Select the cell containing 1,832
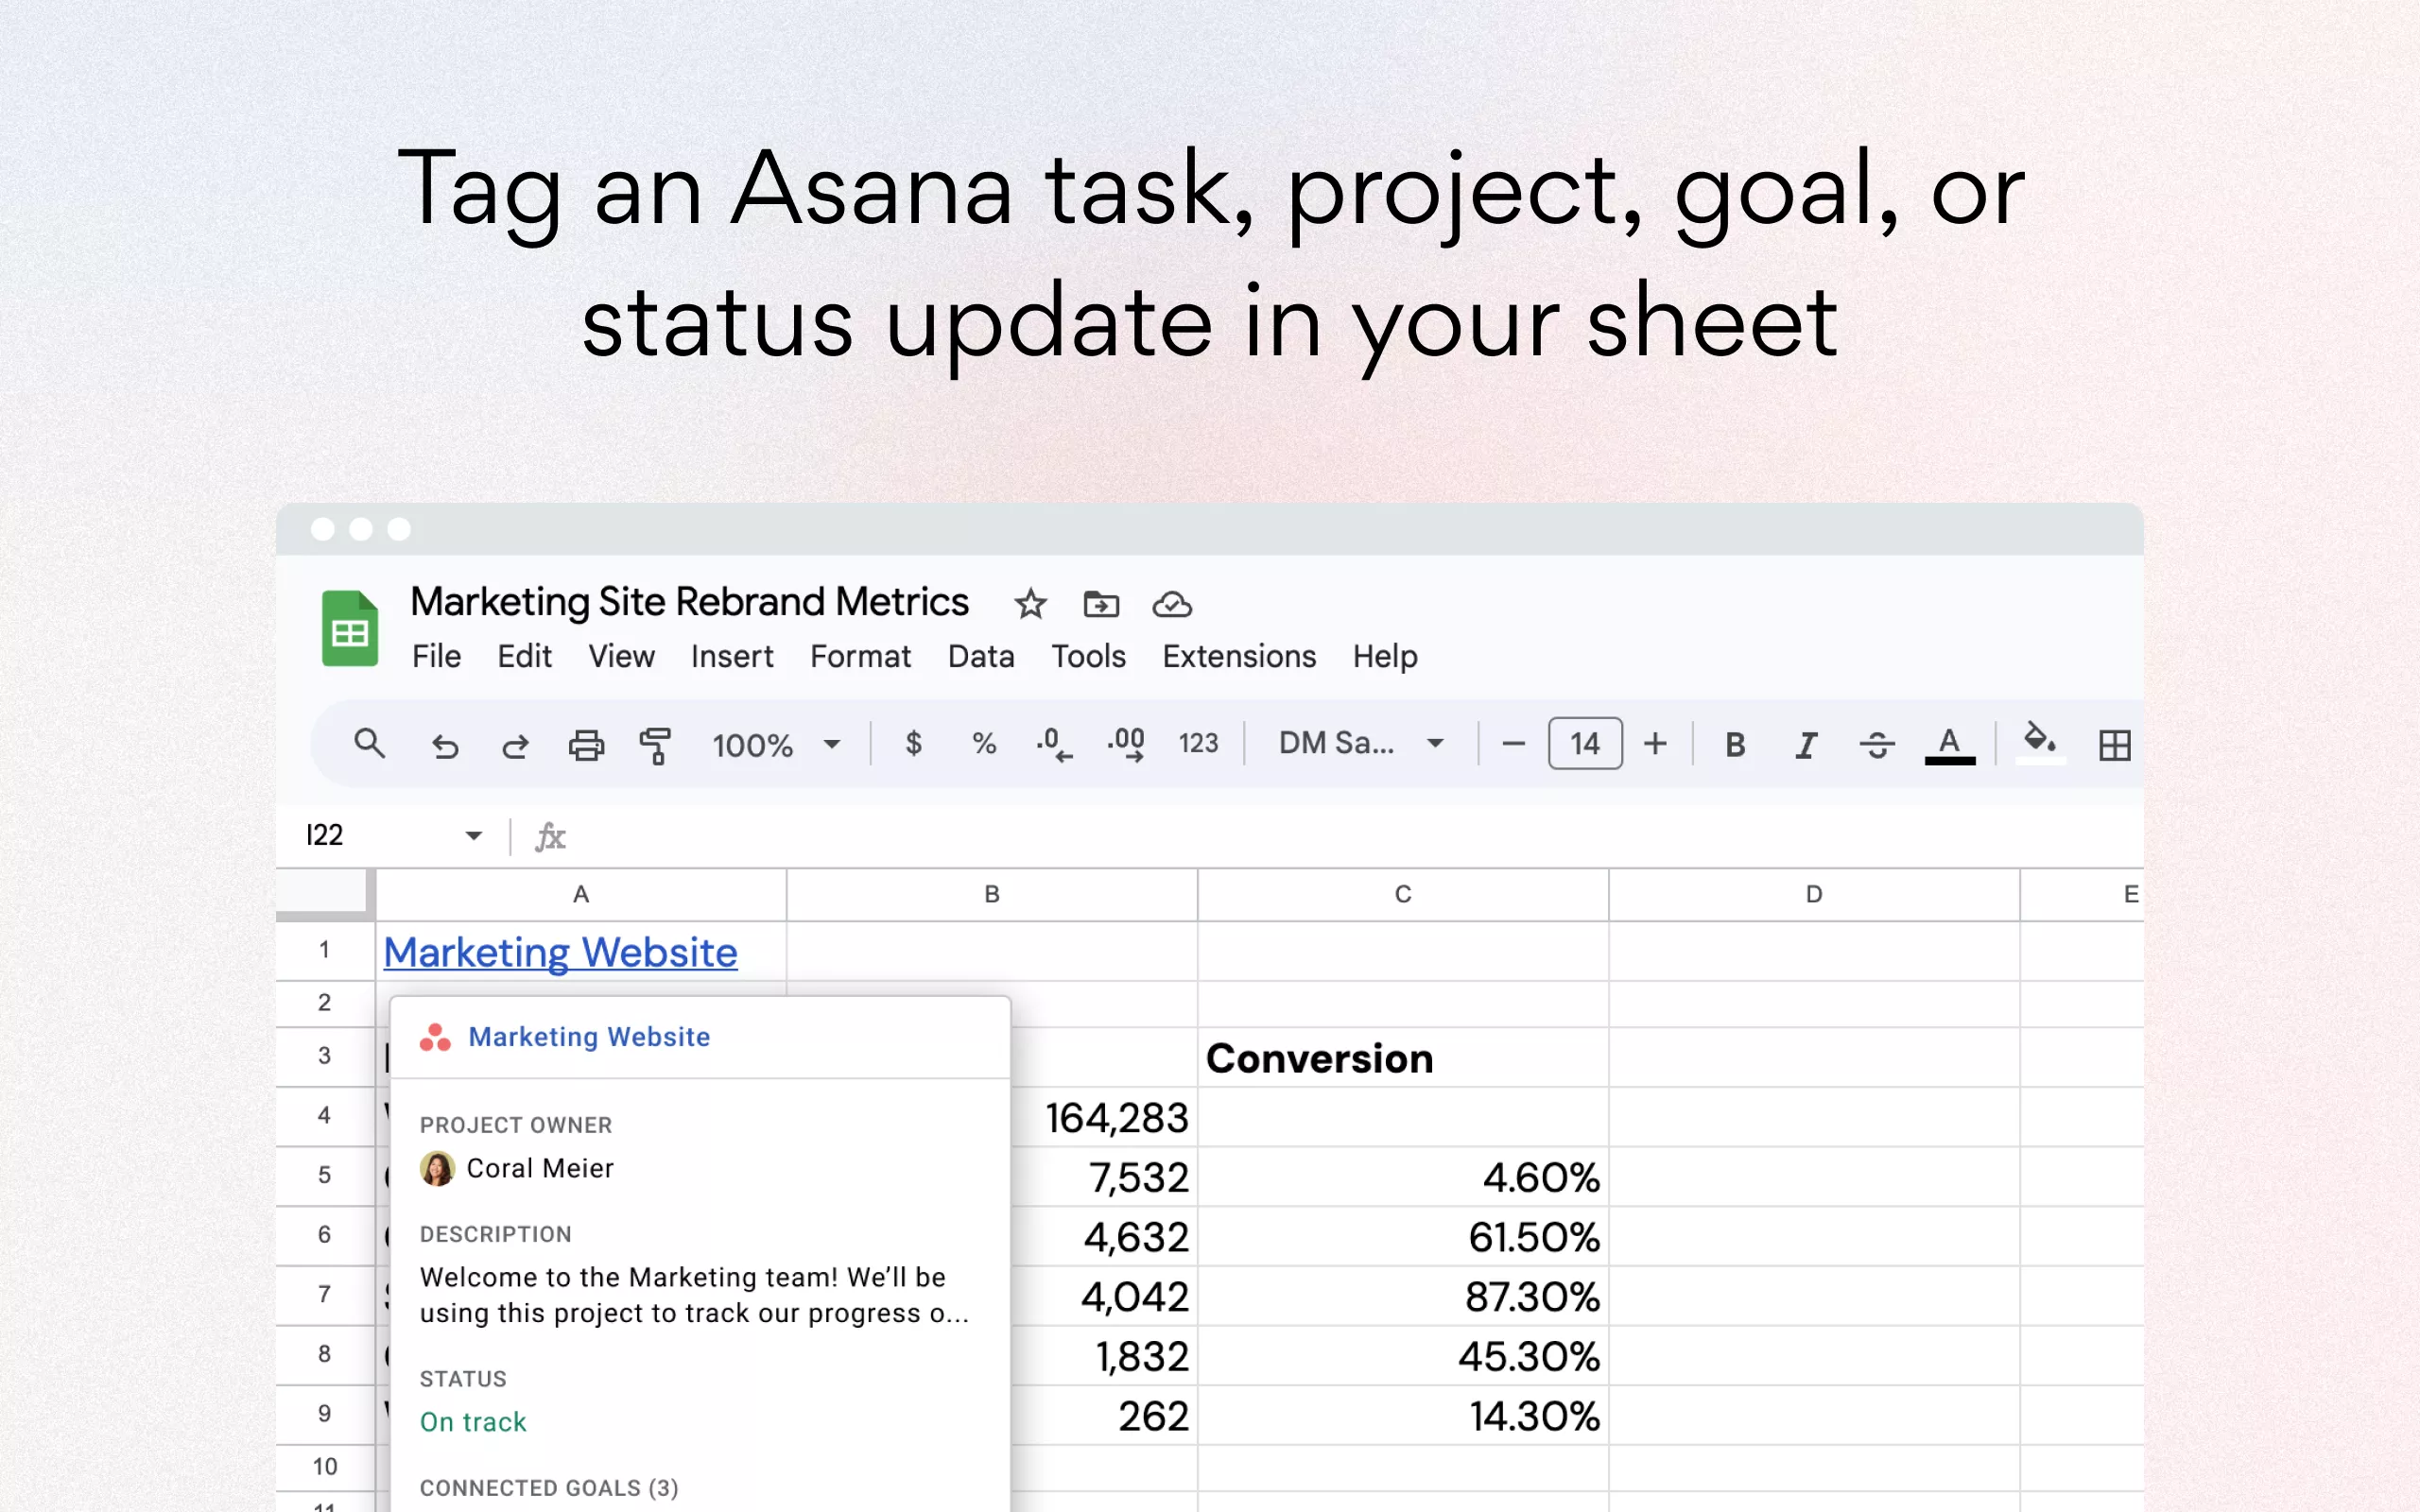The width and height of the screenshot is (2420, 1512). click(x=1104, y=1356)
